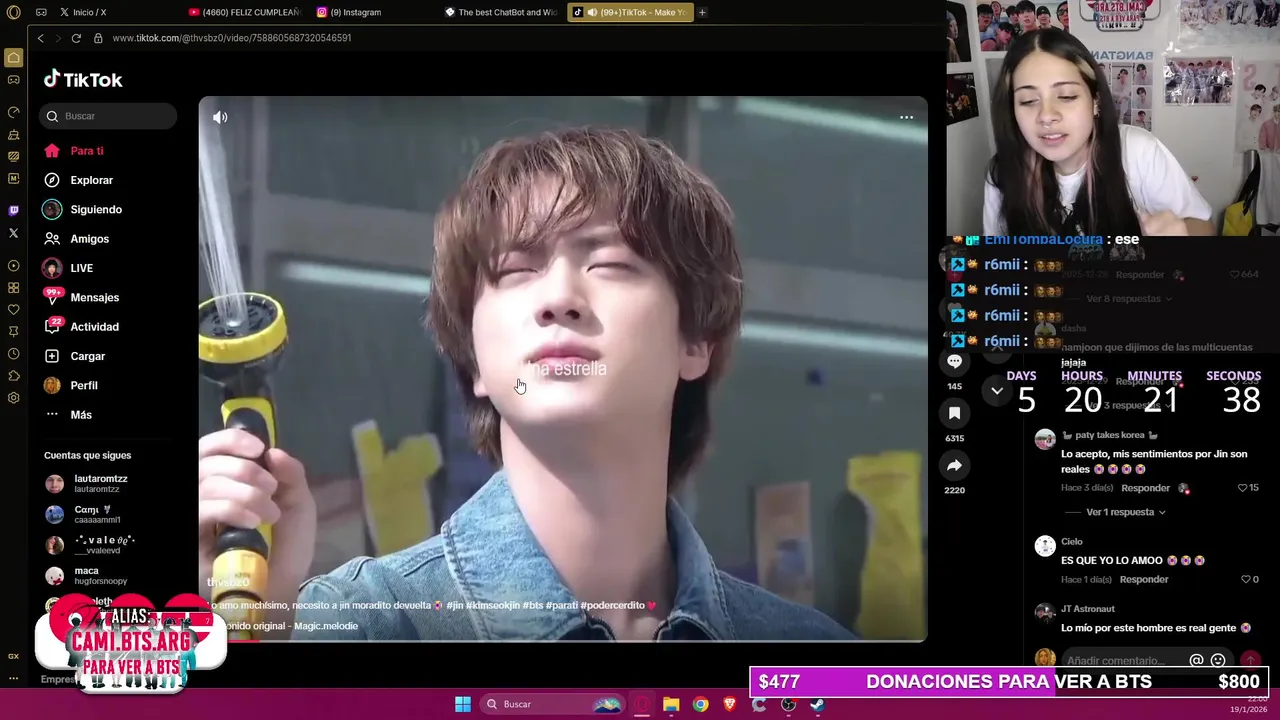Open File Explorer from taskbar
Screen dimensions: 1280x720
pyautogui.click(x=671, y=704)
